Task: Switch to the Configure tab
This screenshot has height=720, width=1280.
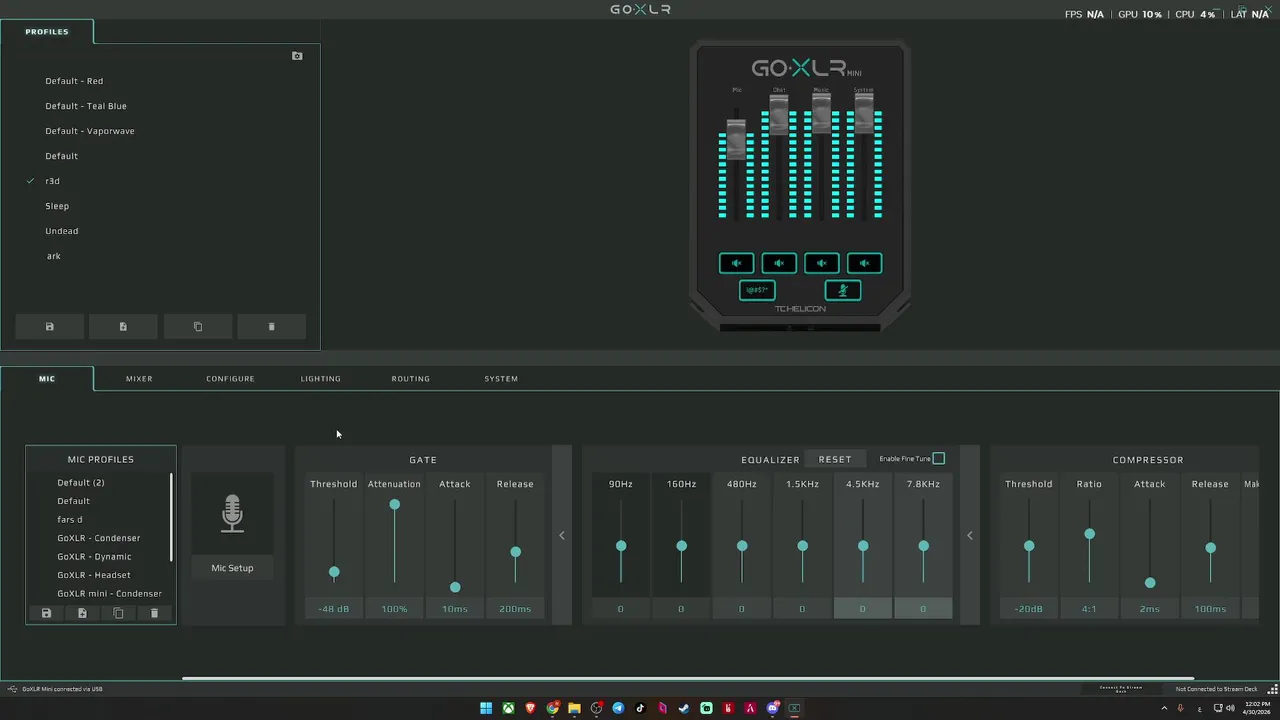Action: coord(230,379)
